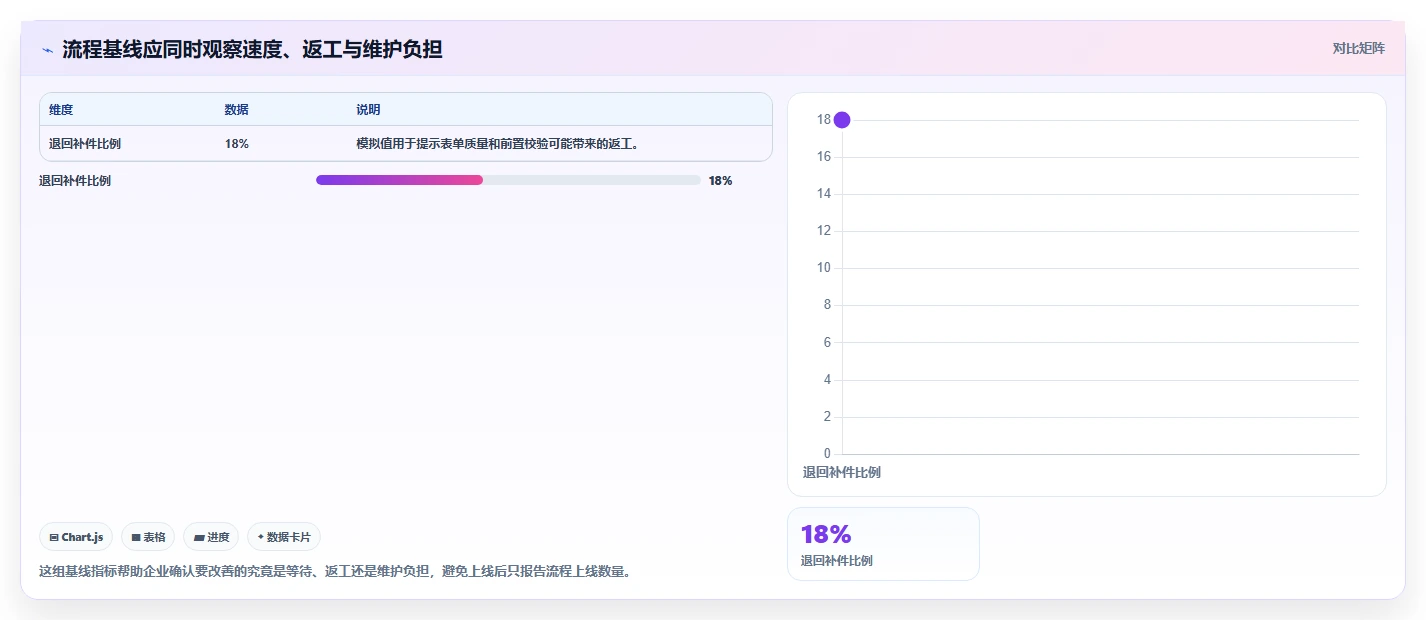Click the Chart.js chip

(x=76, y=537)
